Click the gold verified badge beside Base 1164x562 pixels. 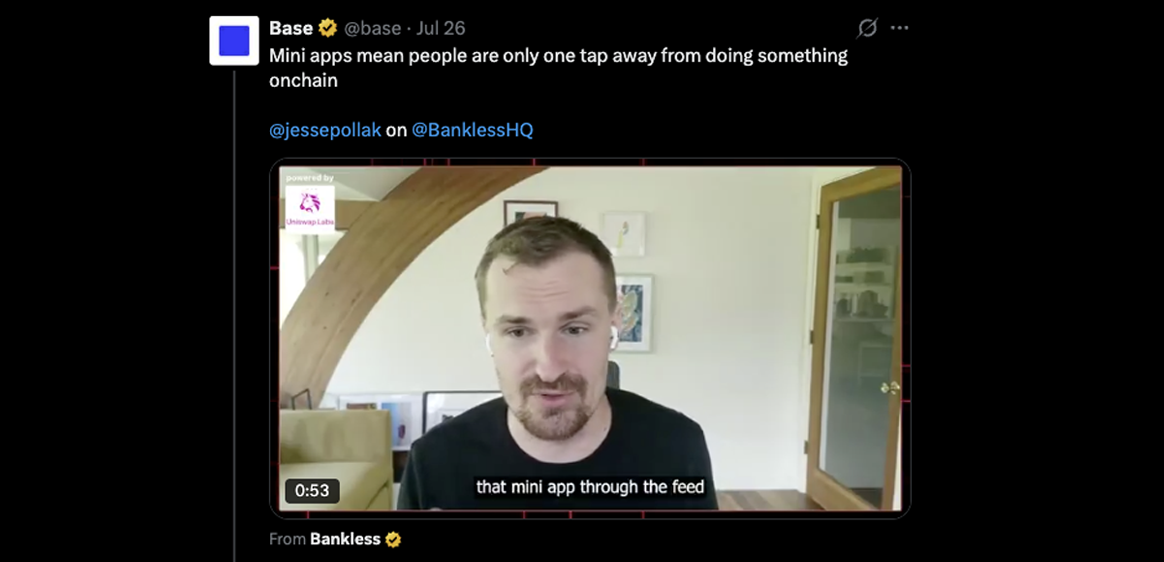[x=327, y=28]
